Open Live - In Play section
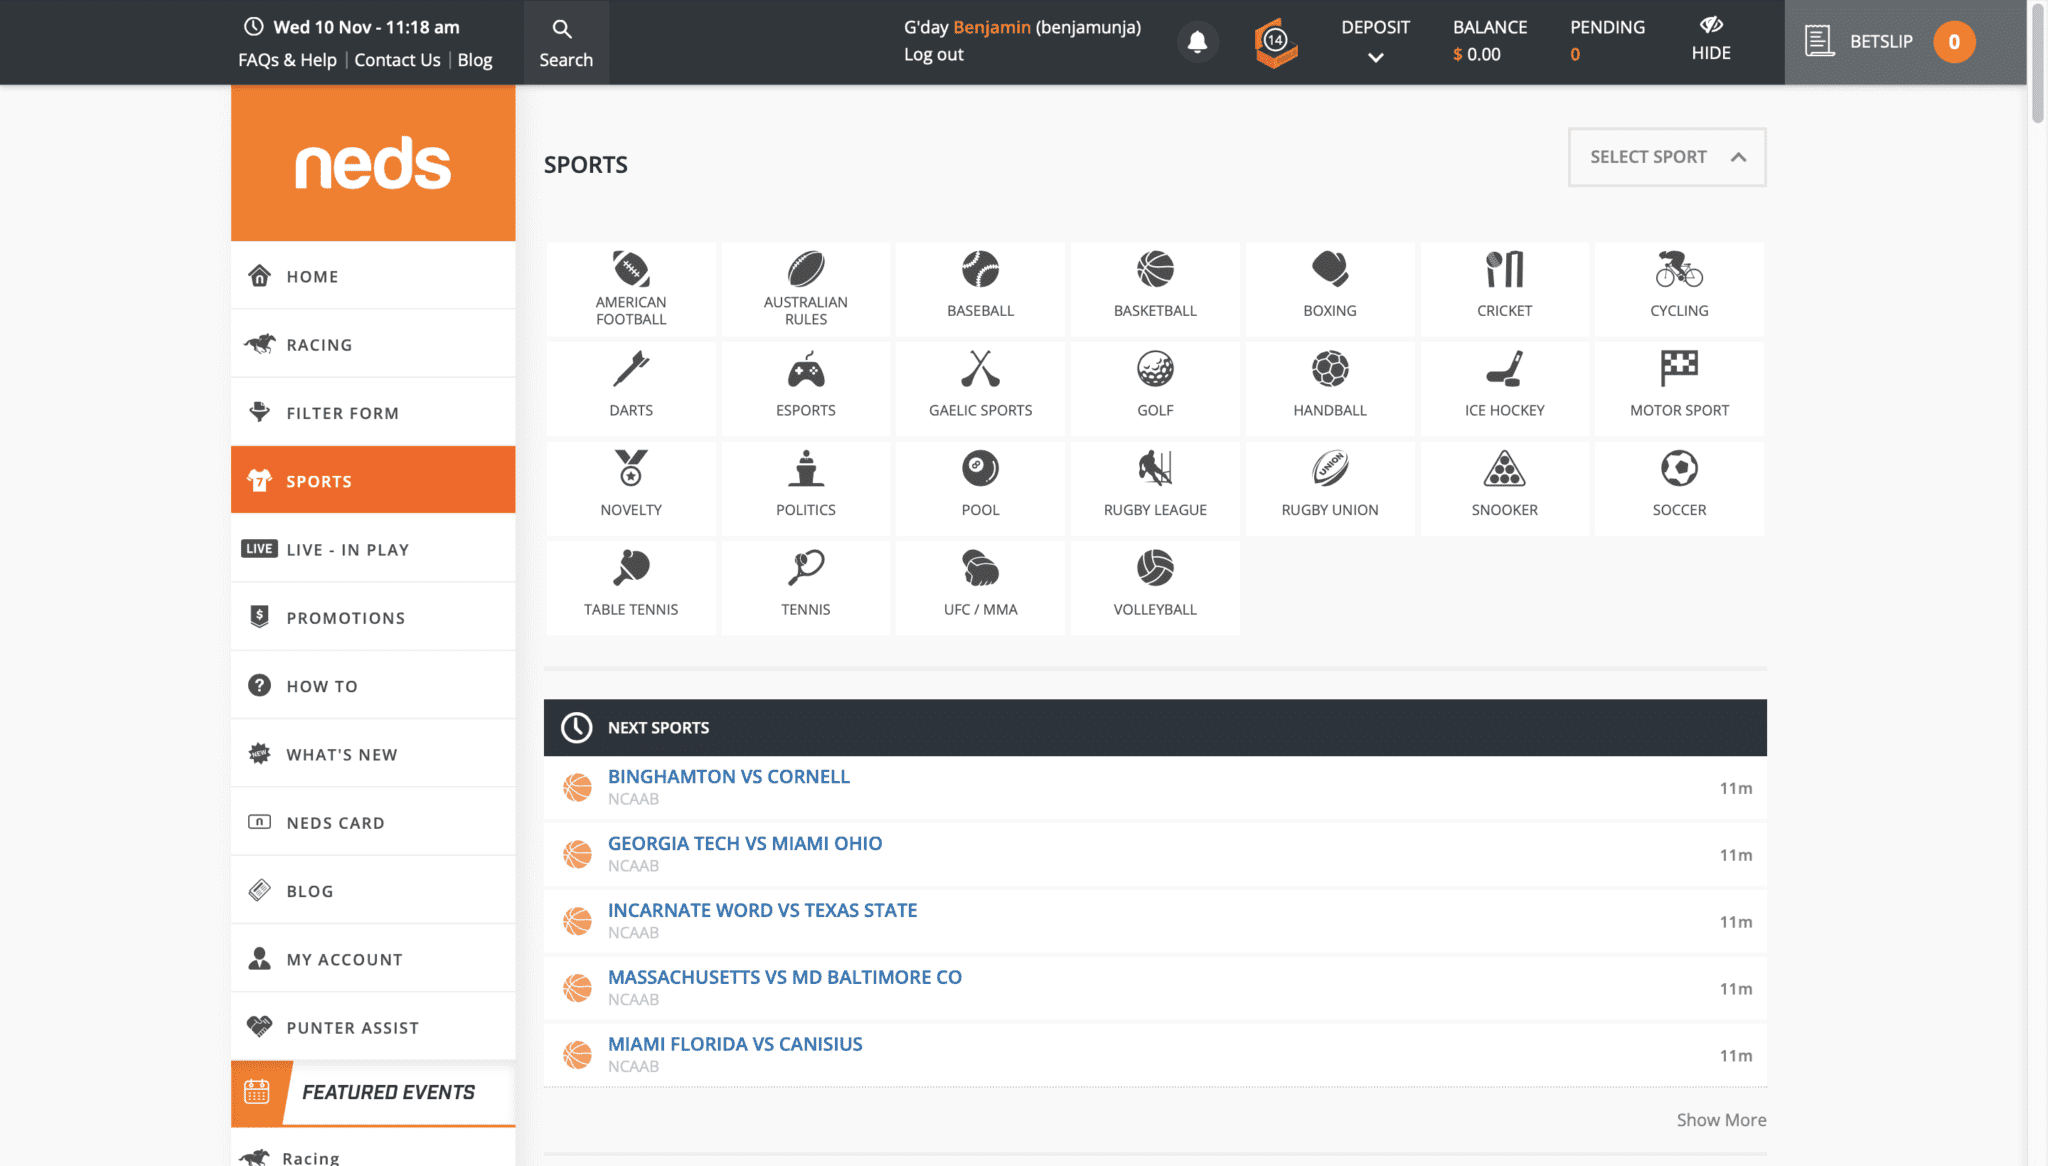Viewport: 2048px width, 1166px height. (x=373, y=549)
